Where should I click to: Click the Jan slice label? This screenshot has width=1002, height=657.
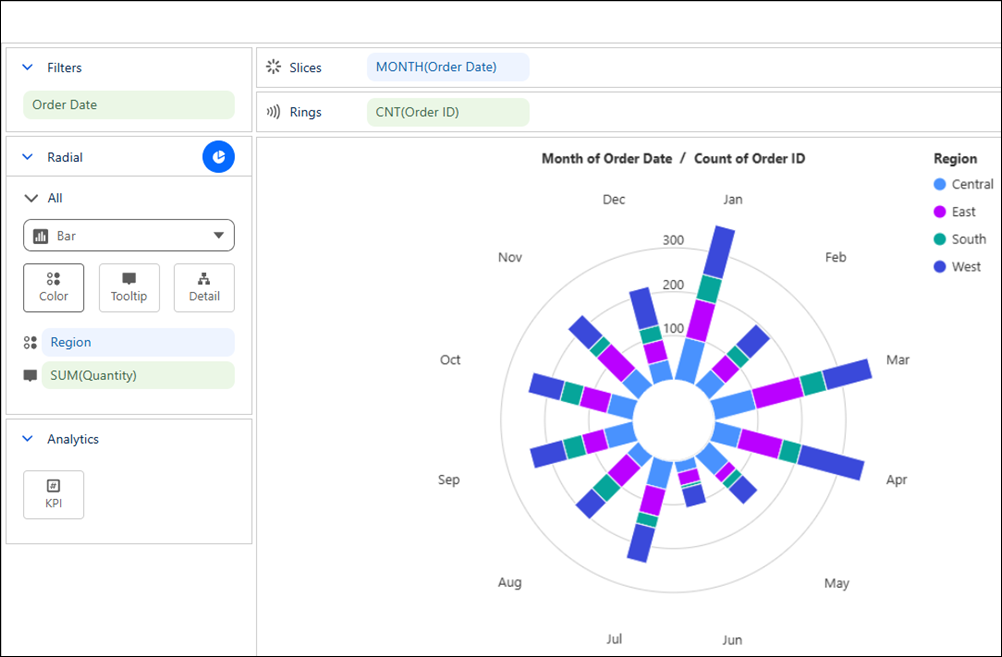point(733,199)
